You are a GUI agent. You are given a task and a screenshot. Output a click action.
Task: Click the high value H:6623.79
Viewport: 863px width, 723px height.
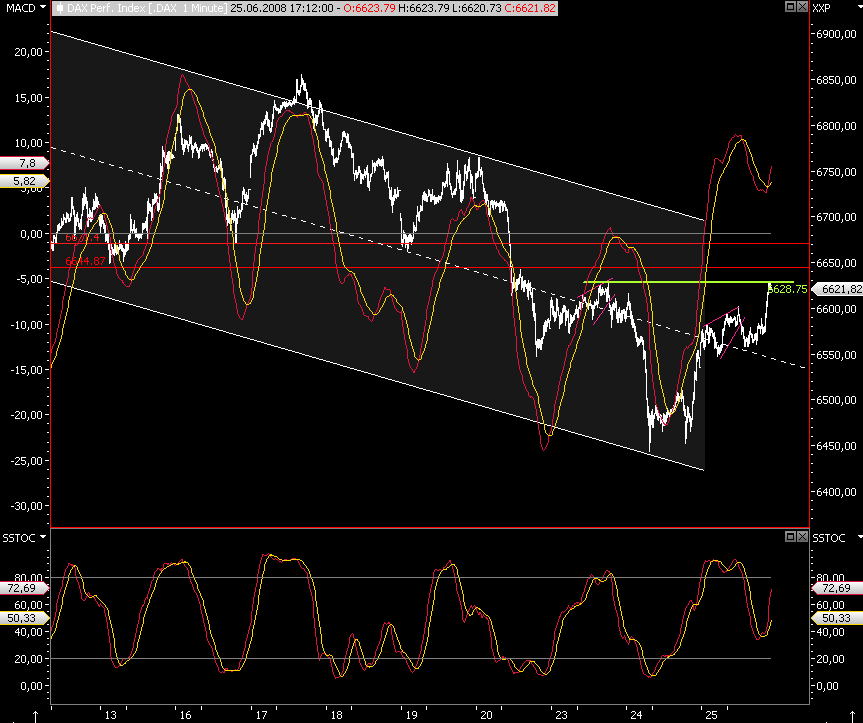(423, 8)
